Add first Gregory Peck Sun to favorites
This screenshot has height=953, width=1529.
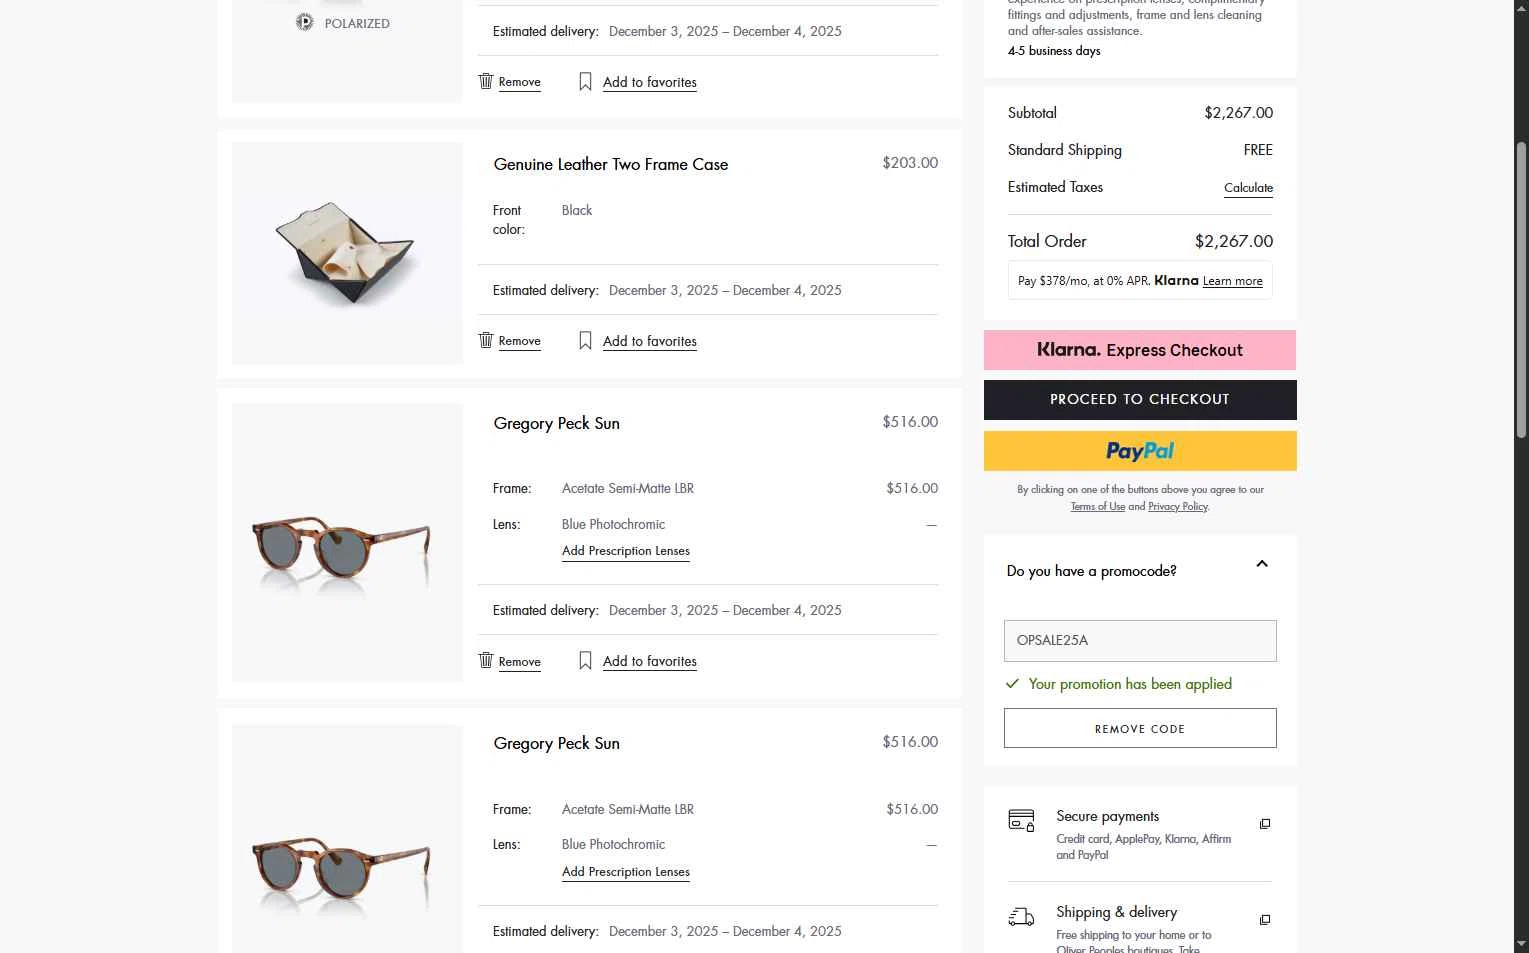click(650, 661)
